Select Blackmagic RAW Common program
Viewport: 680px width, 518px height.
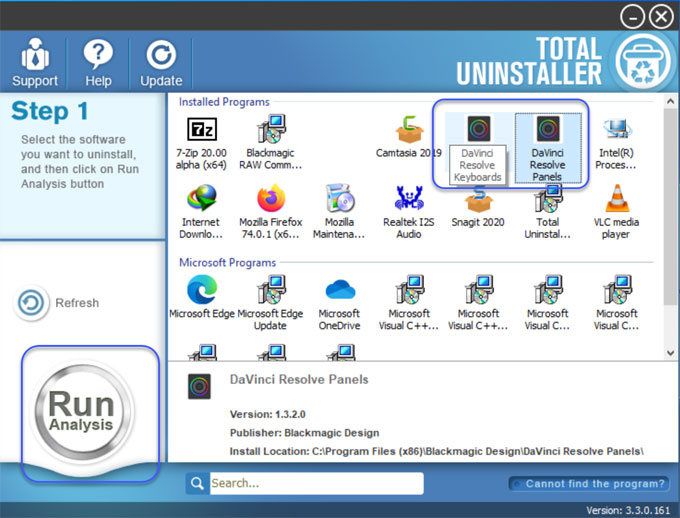271,143
